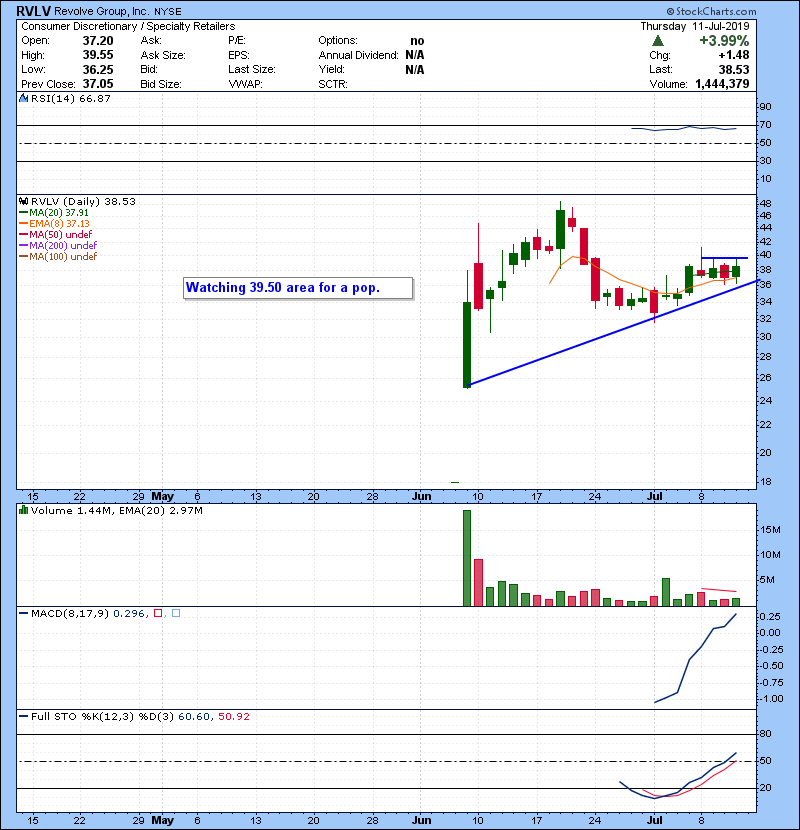This screenshot has height=830, width=800.
Task: Click the Open value 37.20
Action: click(x=98, y=41)
